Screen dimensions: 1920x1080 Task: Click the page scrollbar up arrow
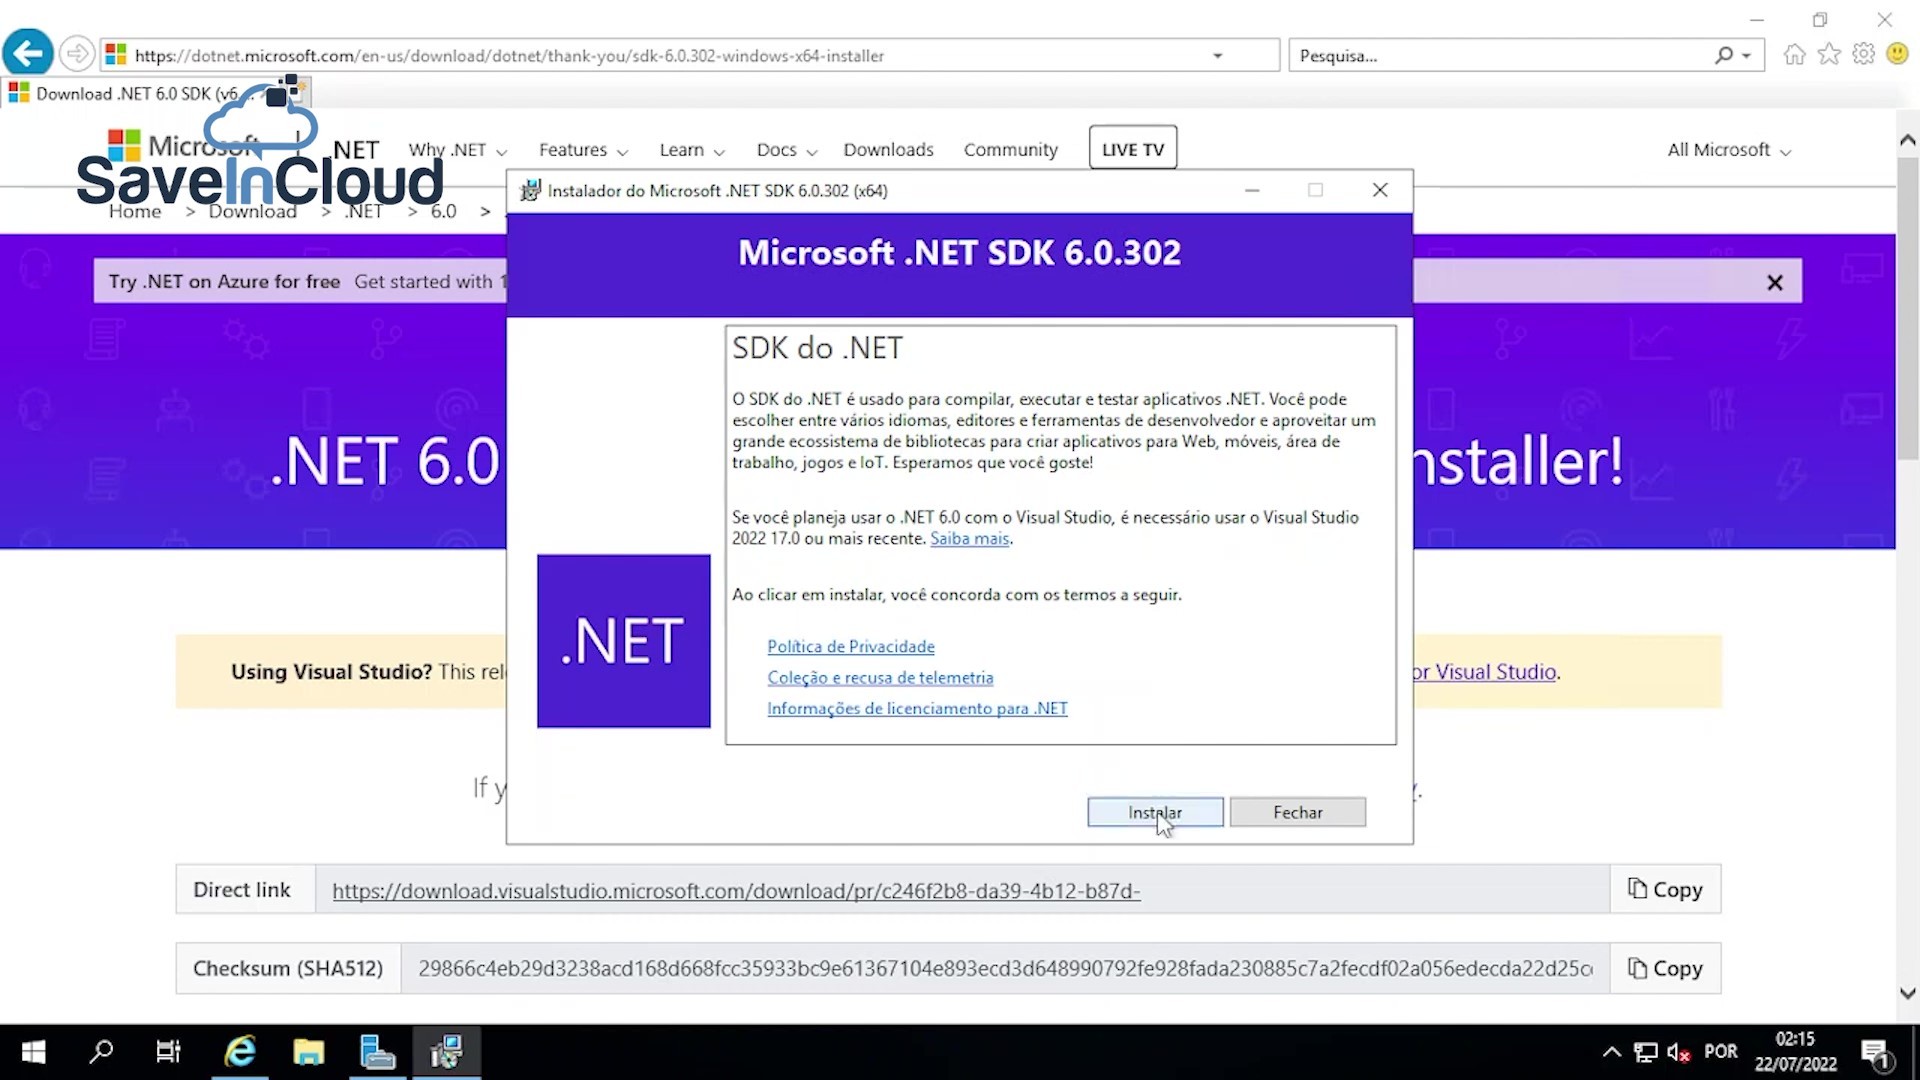point(1907,141)
